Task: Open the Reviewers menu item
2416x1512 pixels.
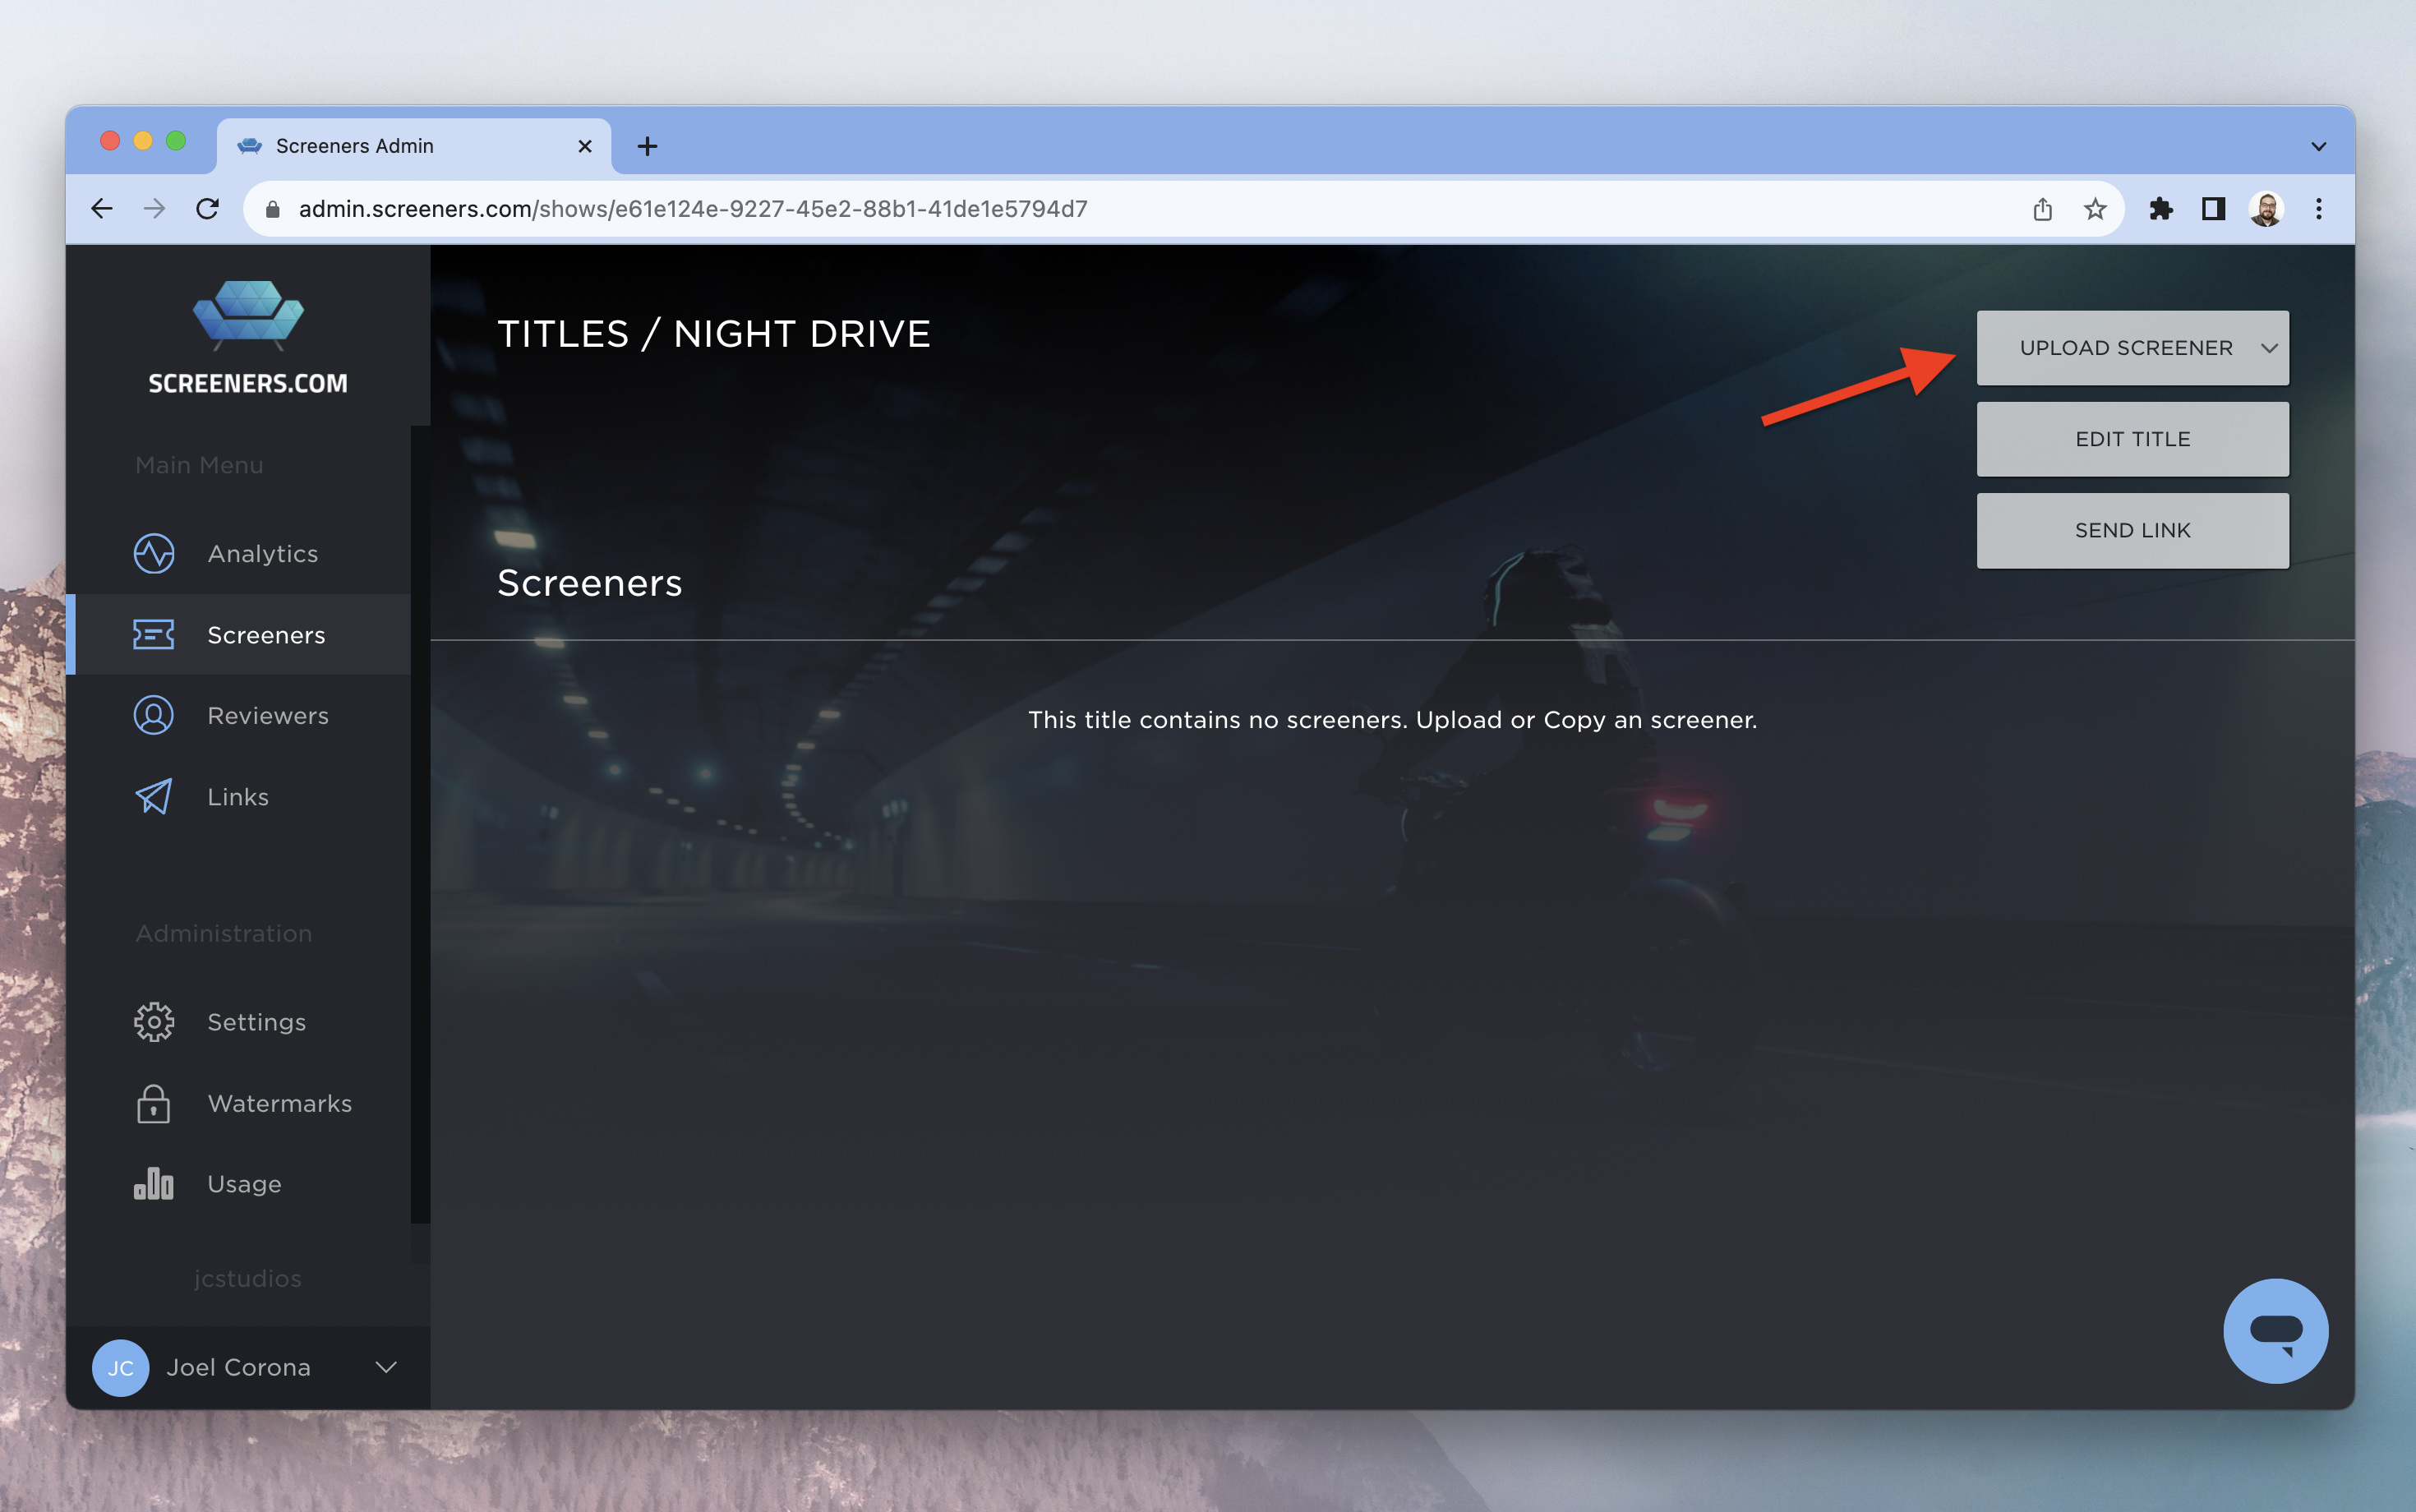Action: [x=240, y=715]
